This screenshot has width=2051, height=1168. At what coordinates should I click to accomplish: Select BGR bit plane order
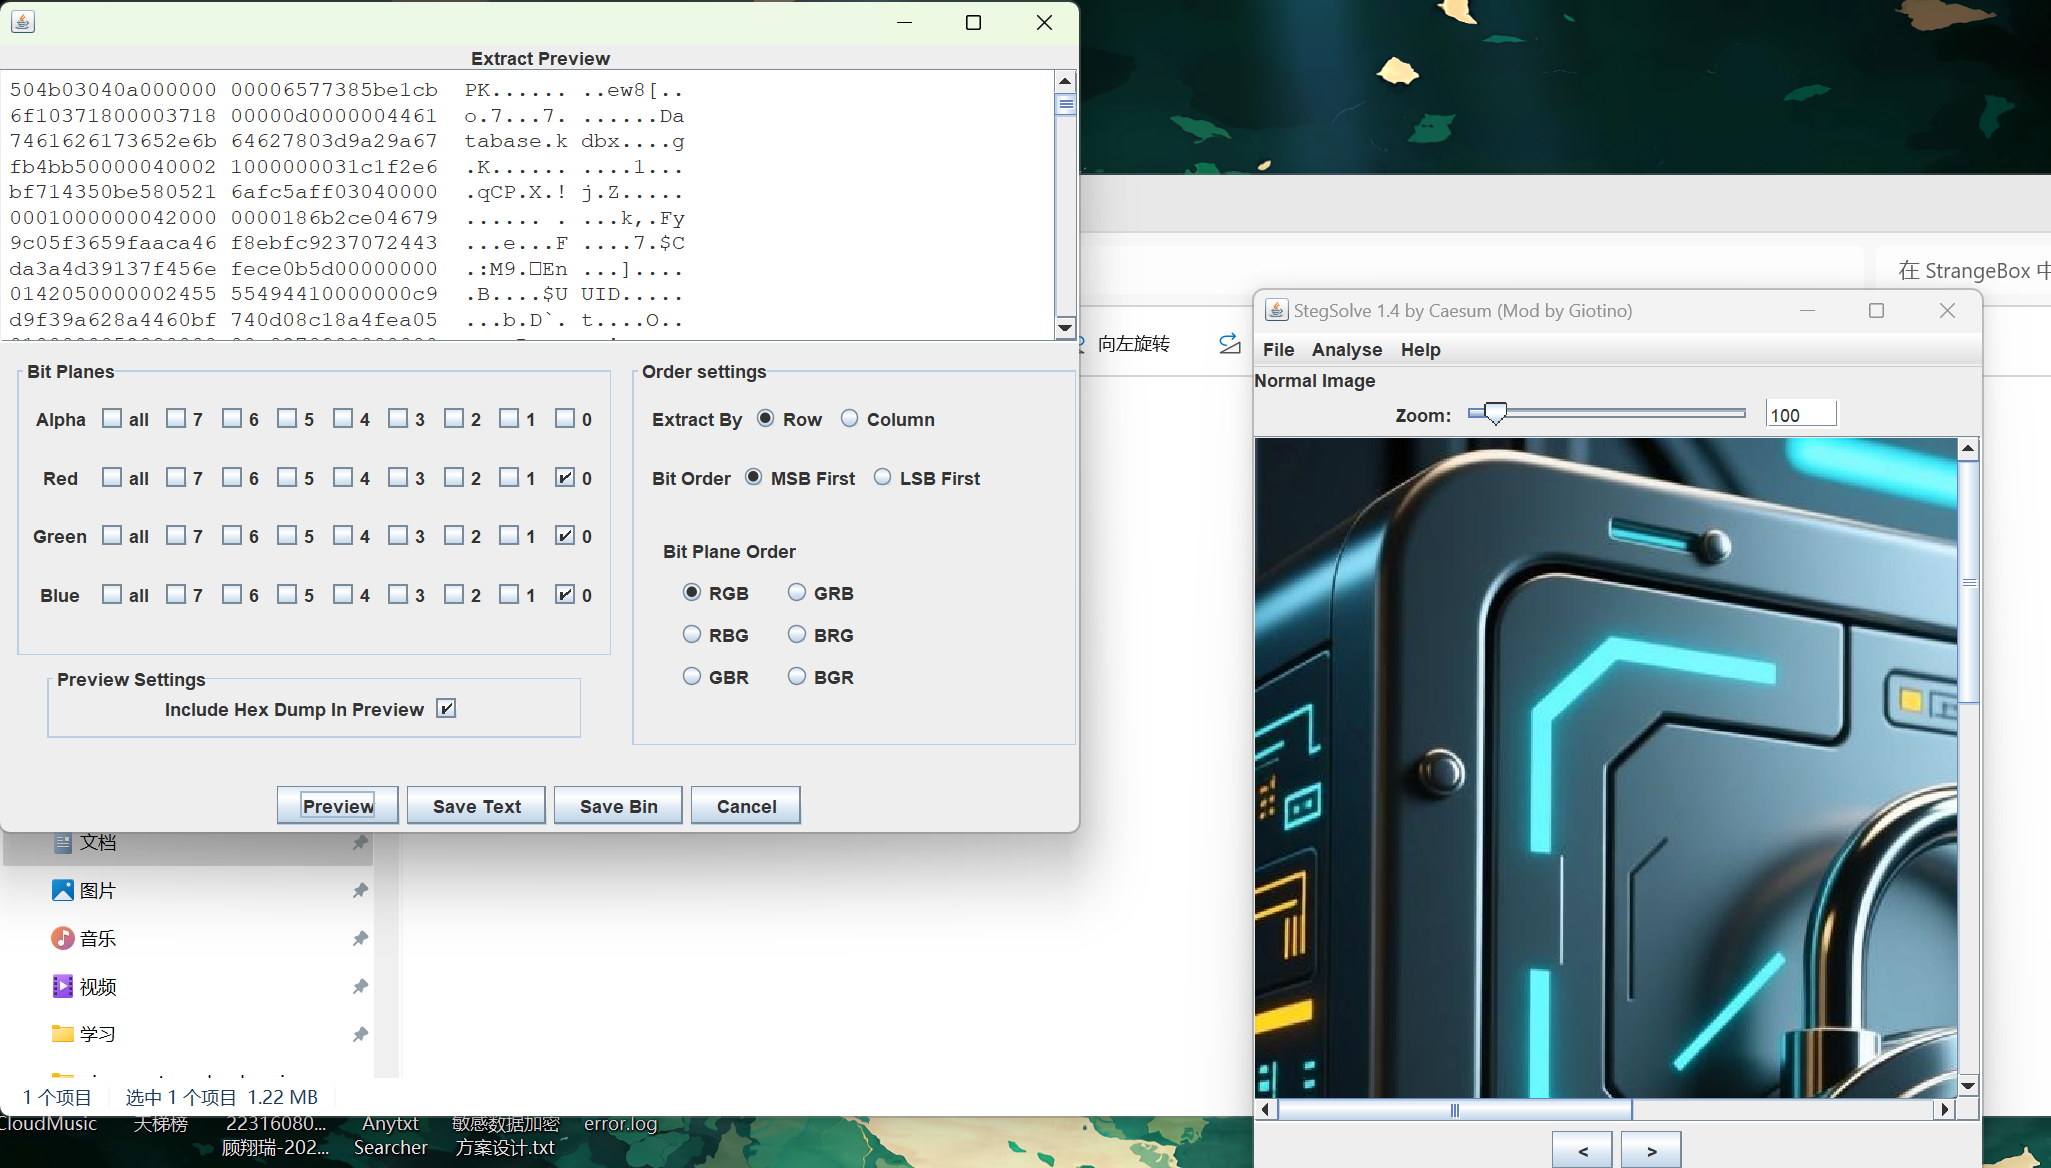pos(796,676)
